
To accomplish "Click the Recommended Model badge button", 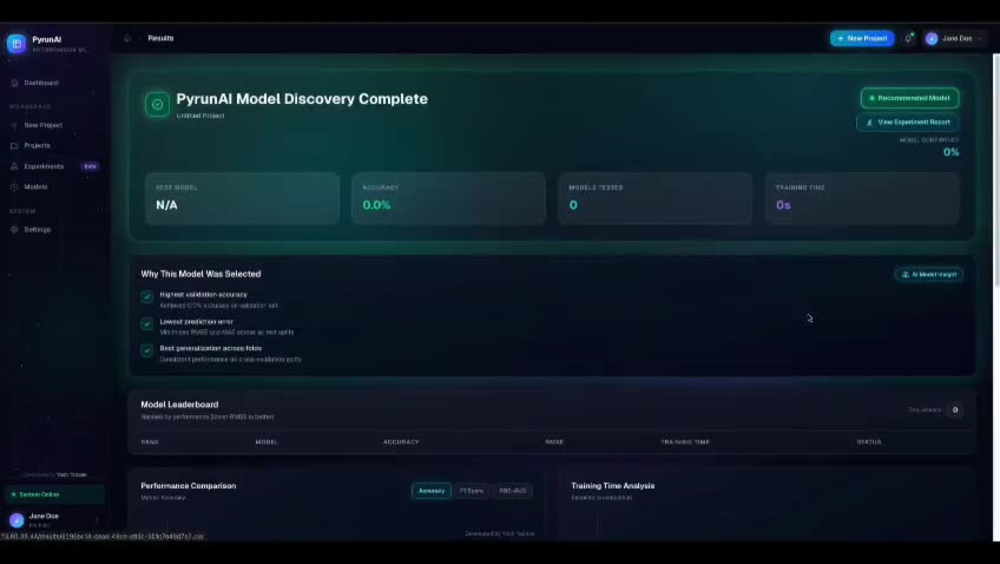I will (x=910, y=98).
